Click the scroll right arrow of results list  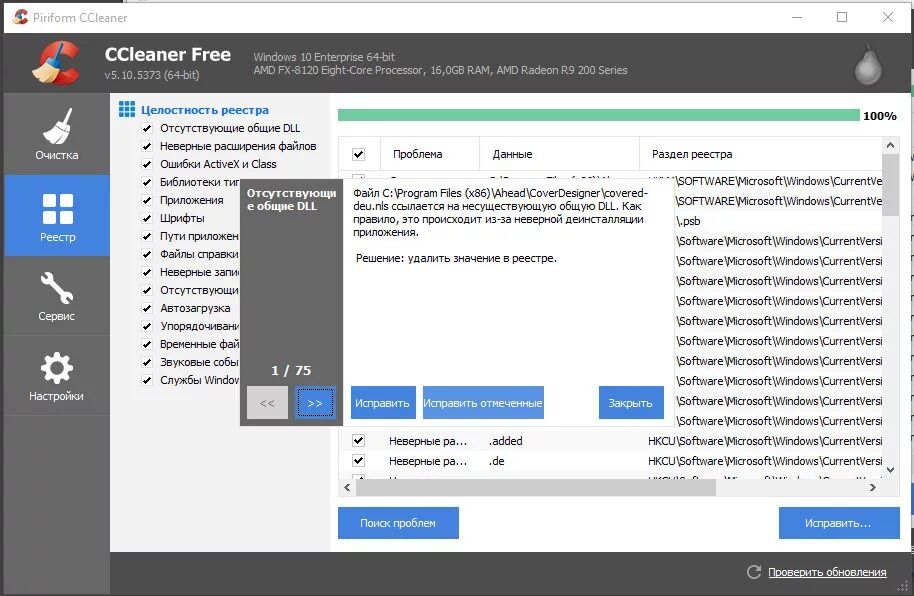point(873,488)
